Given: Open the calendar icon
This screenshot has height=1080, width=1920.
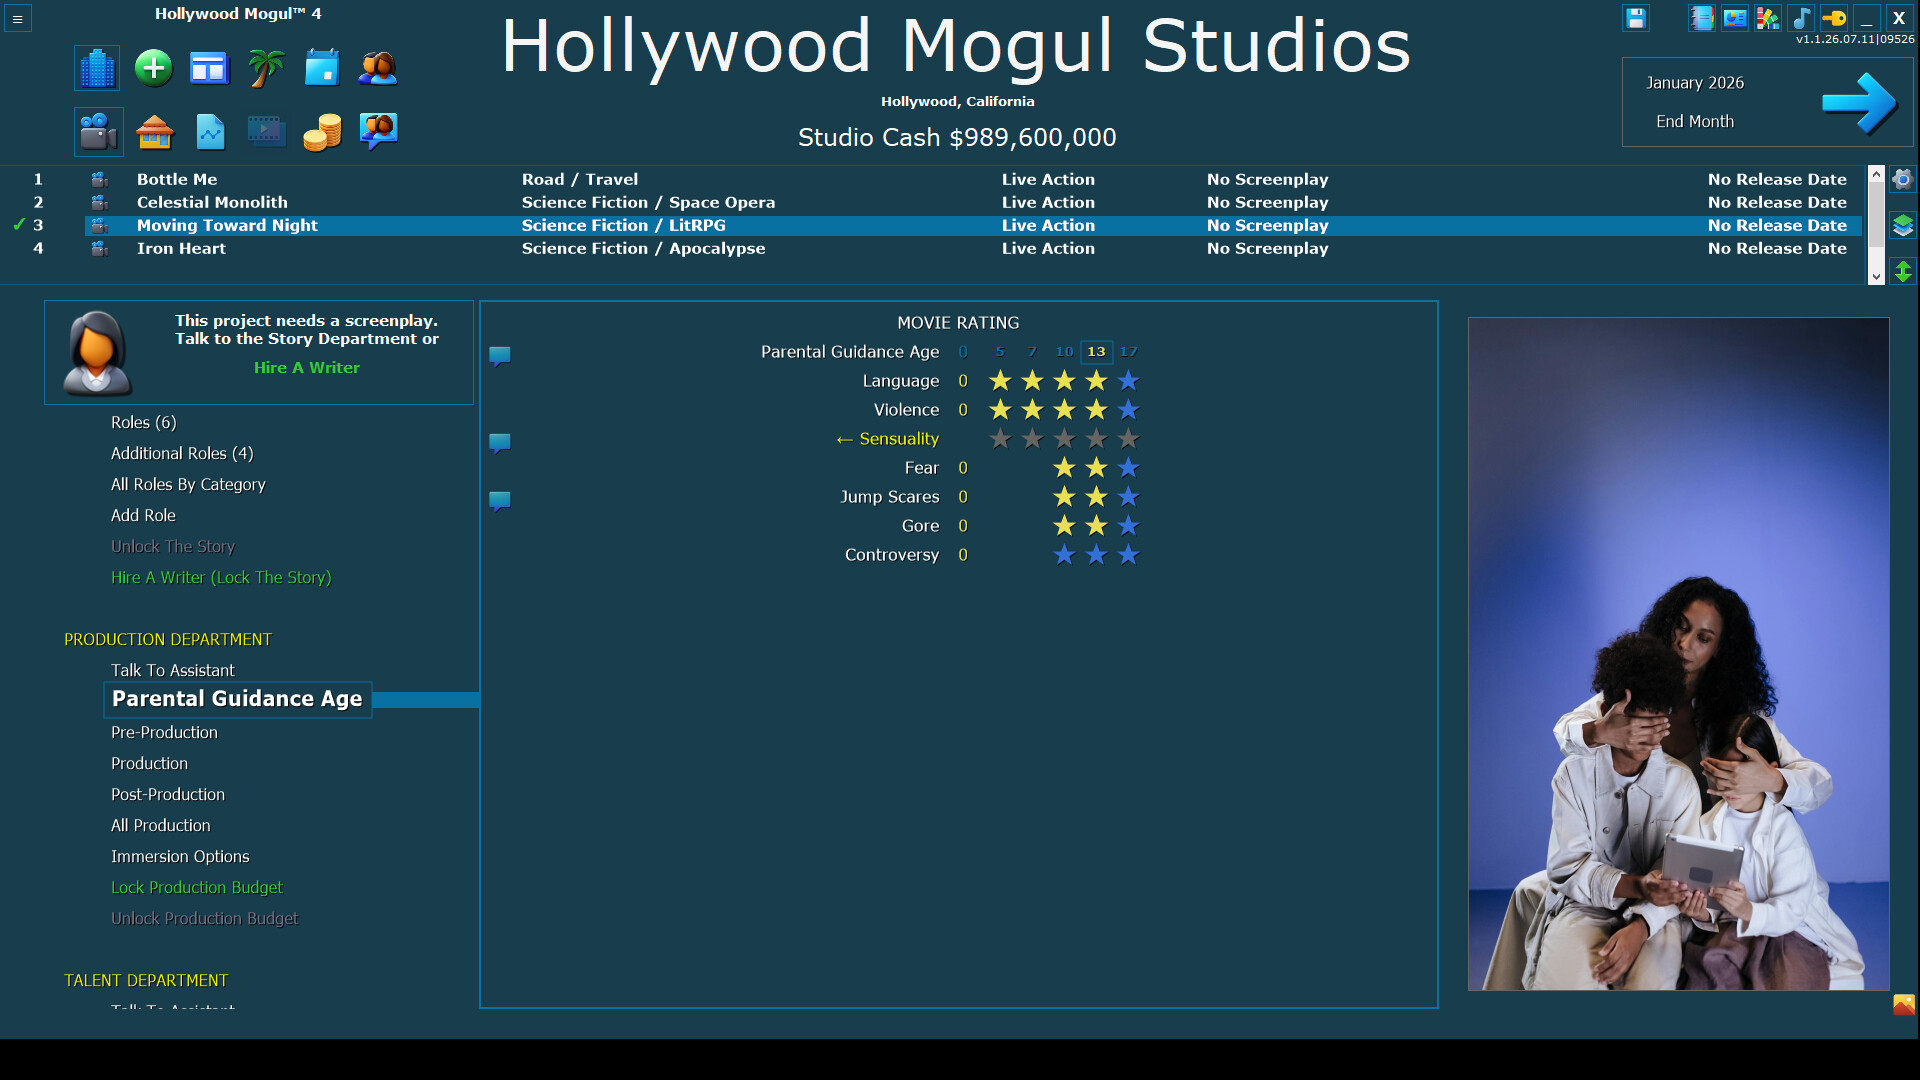Looking at the screenshot, I should coord(322,68).
